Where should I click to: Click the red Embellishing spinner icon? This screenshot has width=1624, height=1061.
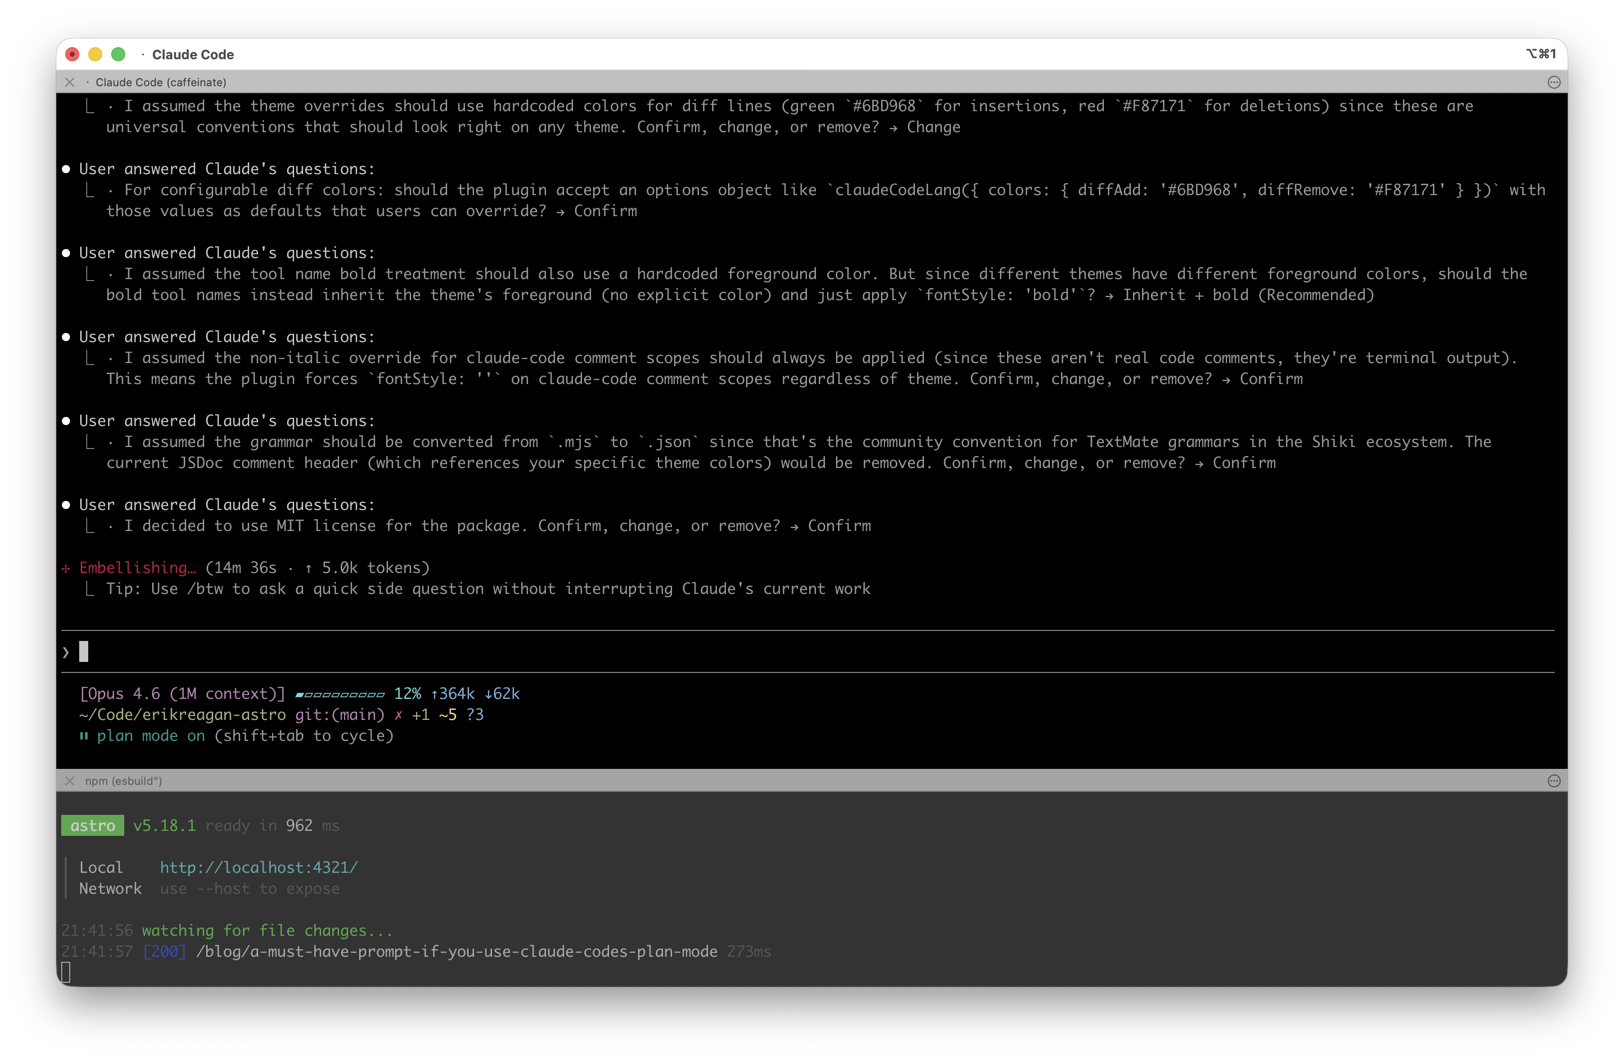(x=66, y=568)
